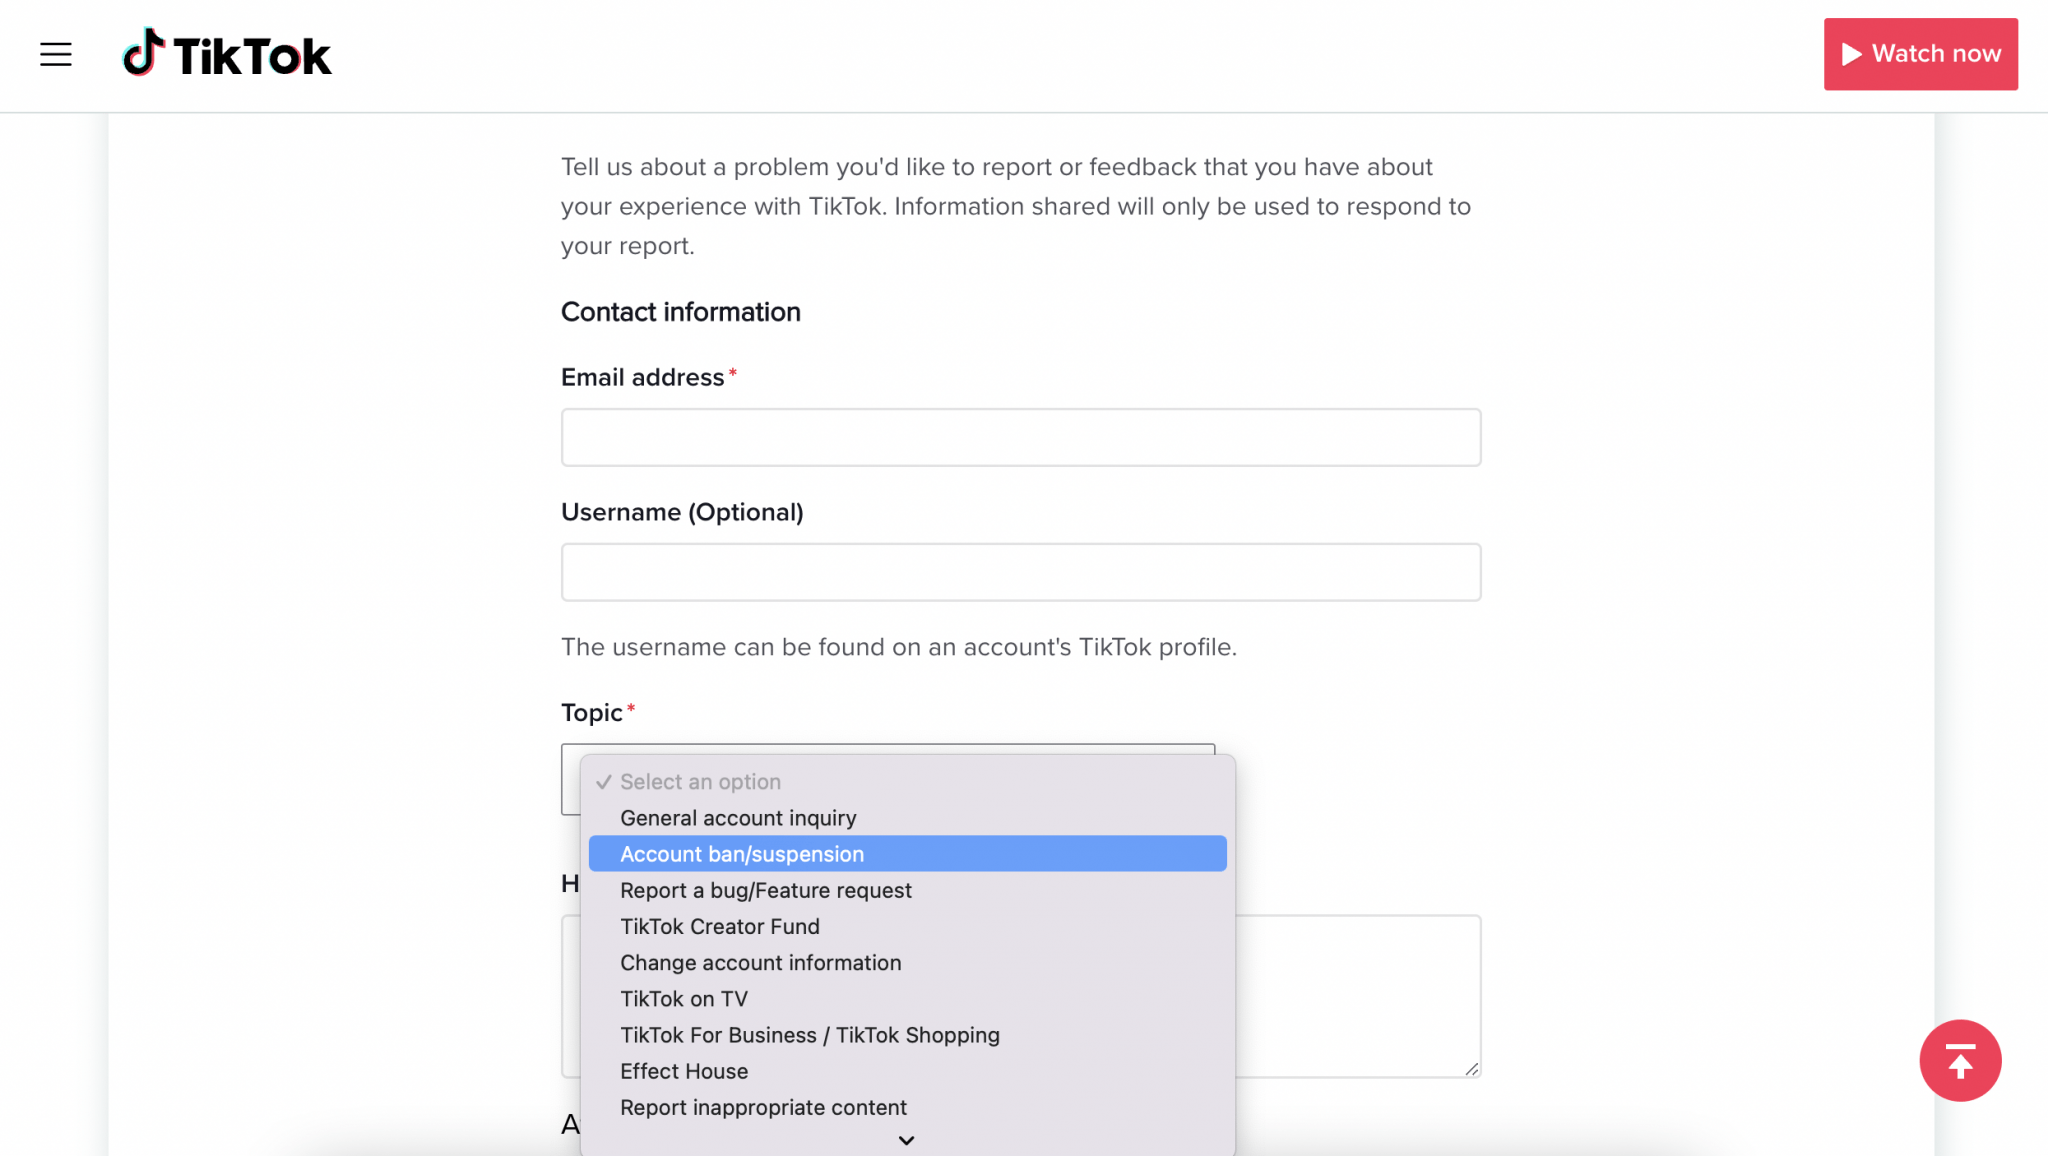Choose TikTok on TV from the list
This screenshot has height=1156, width=2048.
coord(683,998)
